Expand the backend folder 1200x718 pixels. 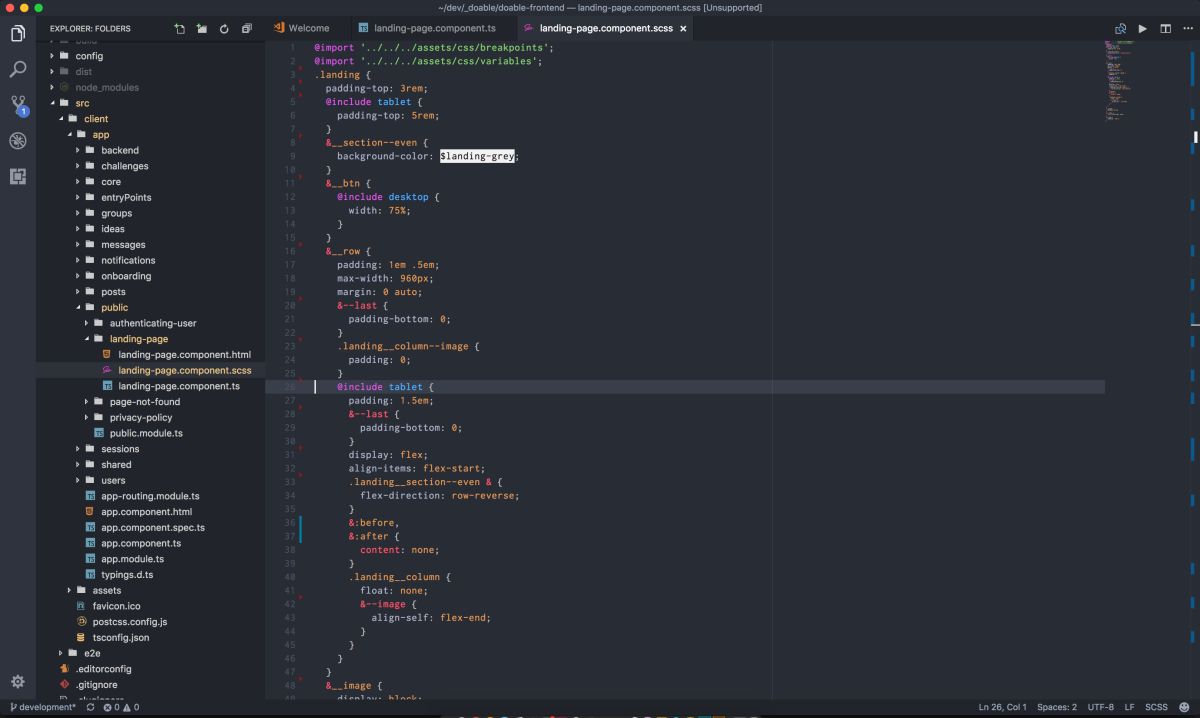78,150
